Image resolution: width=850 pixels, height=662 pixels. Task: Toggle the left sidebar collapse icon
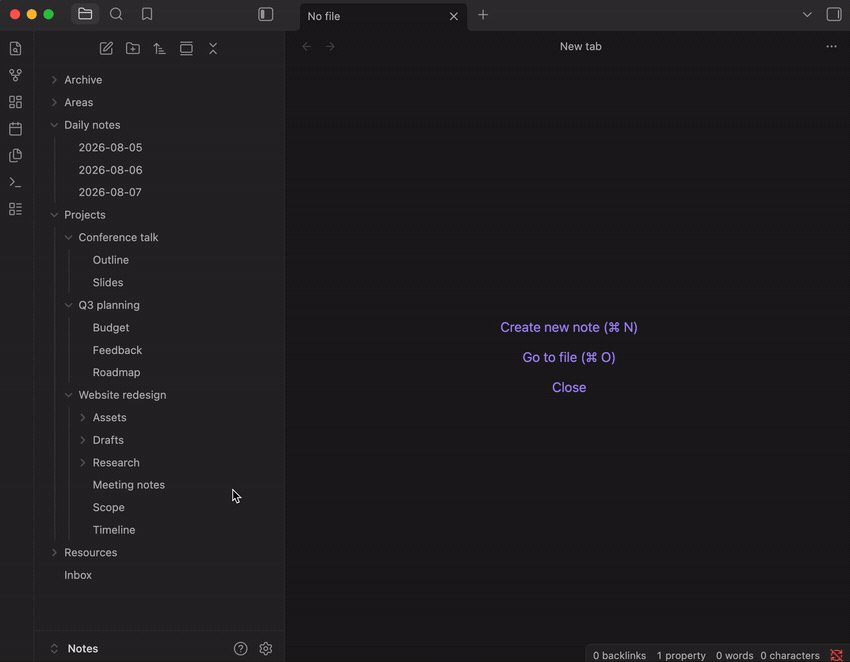tap(266, 14)
